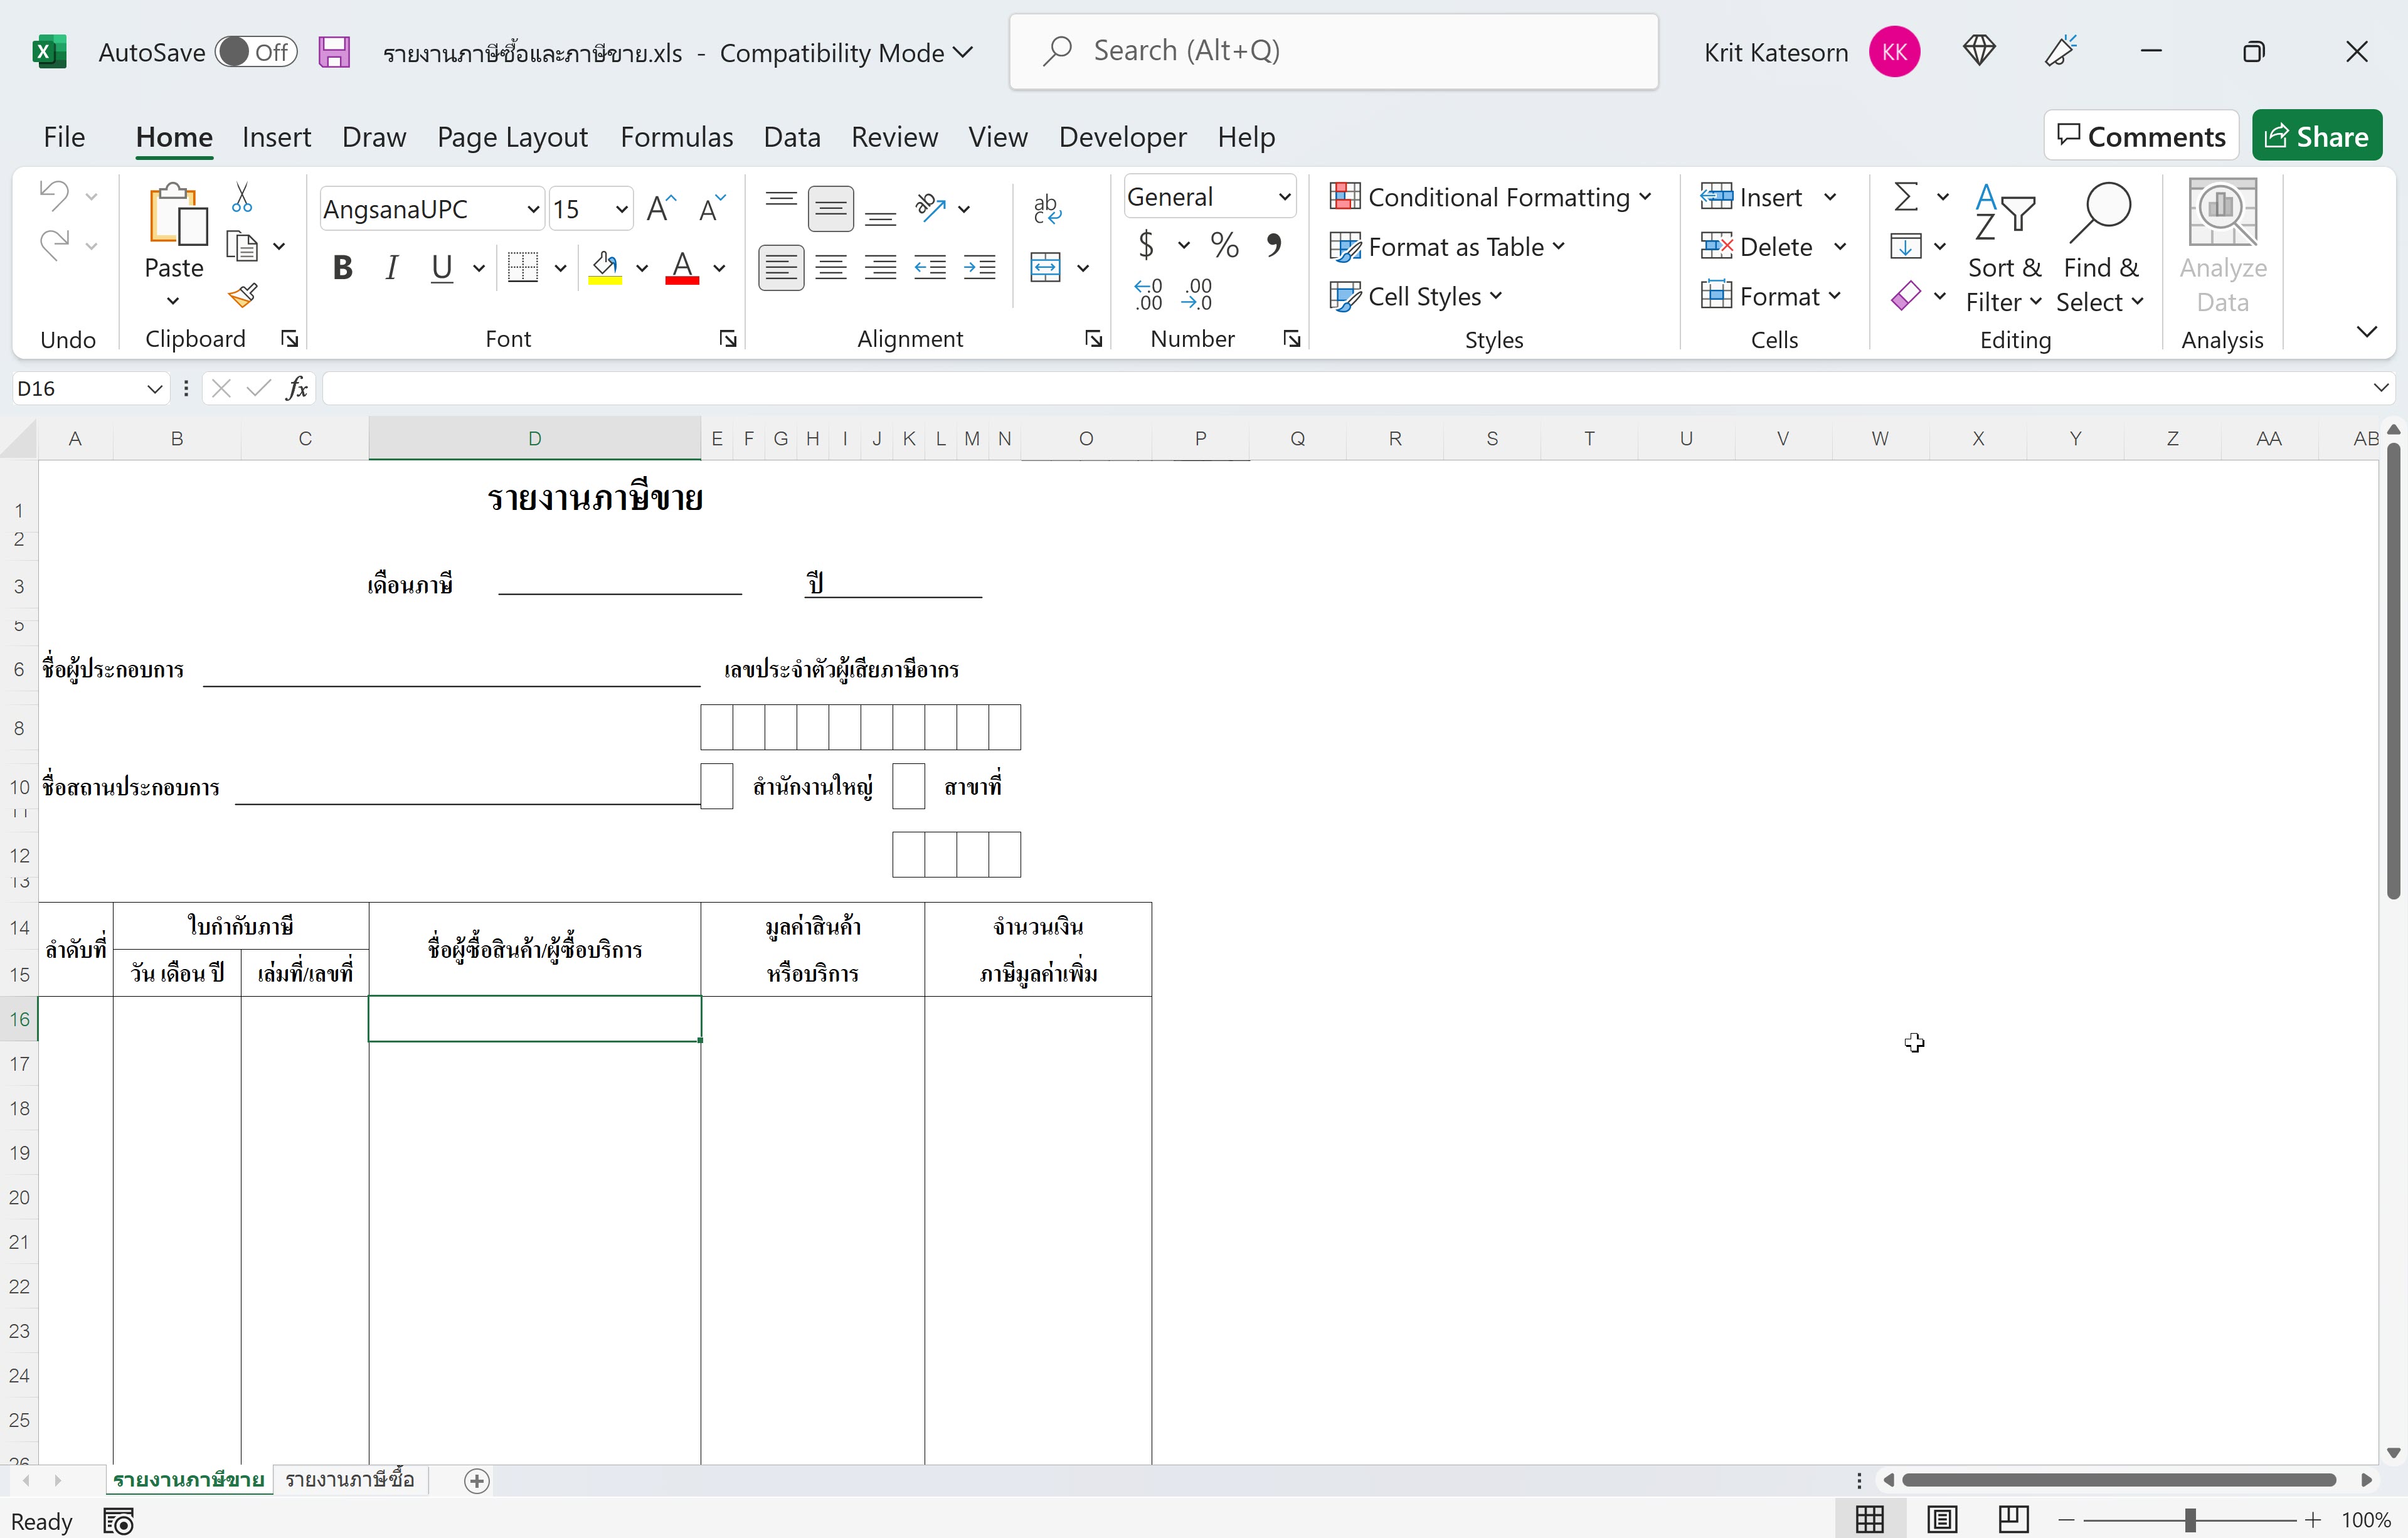Screen dimensions: 2408x1538
Task: Click the AutoSum sigma icon
Action: coord(1907,196)
